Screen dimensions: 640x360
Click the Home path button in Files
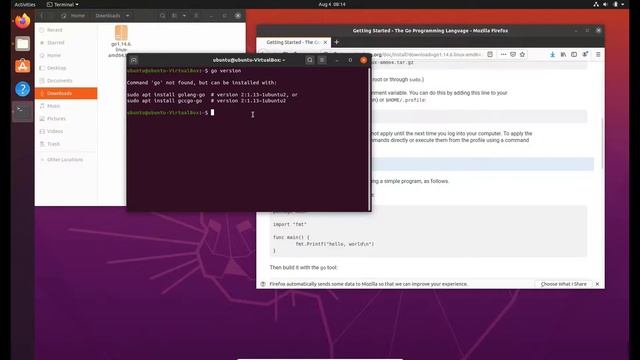click(x=73, y=16)
